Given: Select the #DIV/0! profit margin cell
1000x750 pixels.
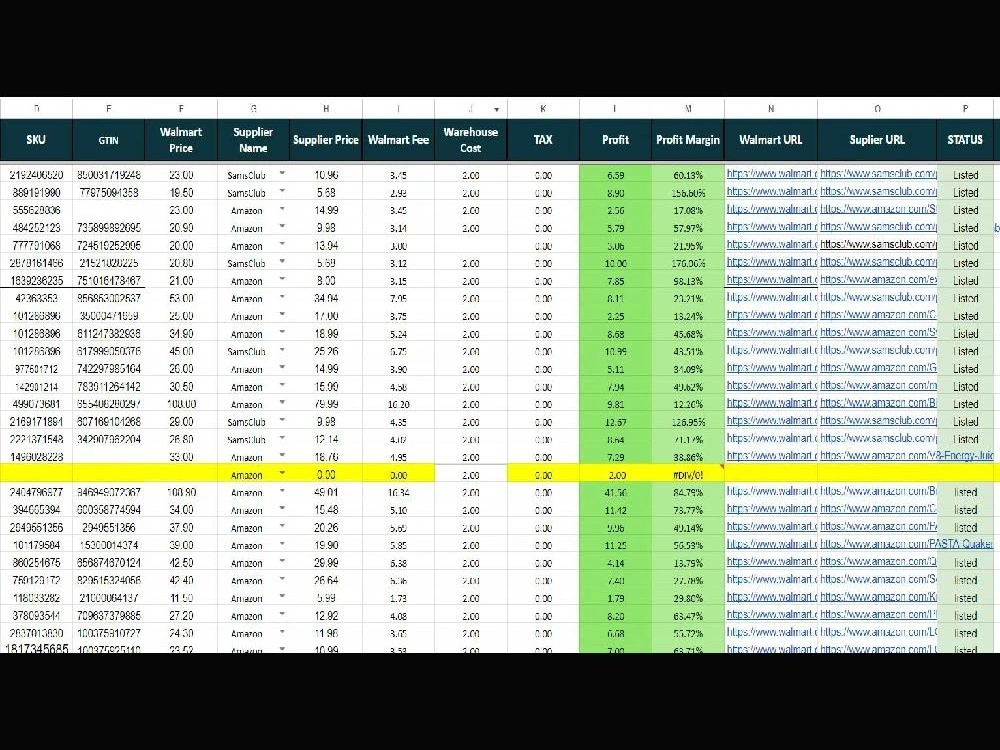Looking at the screenshot, I should (688, 475).
